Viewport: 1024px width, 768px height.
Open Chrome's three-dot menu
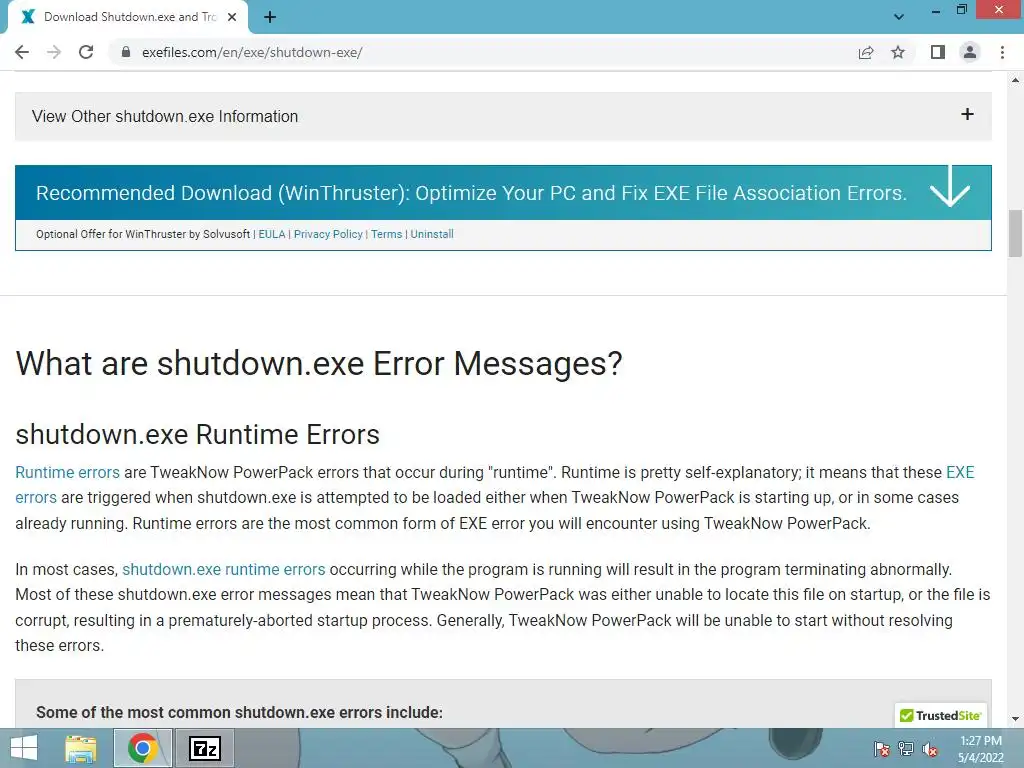coord(1002,52)
